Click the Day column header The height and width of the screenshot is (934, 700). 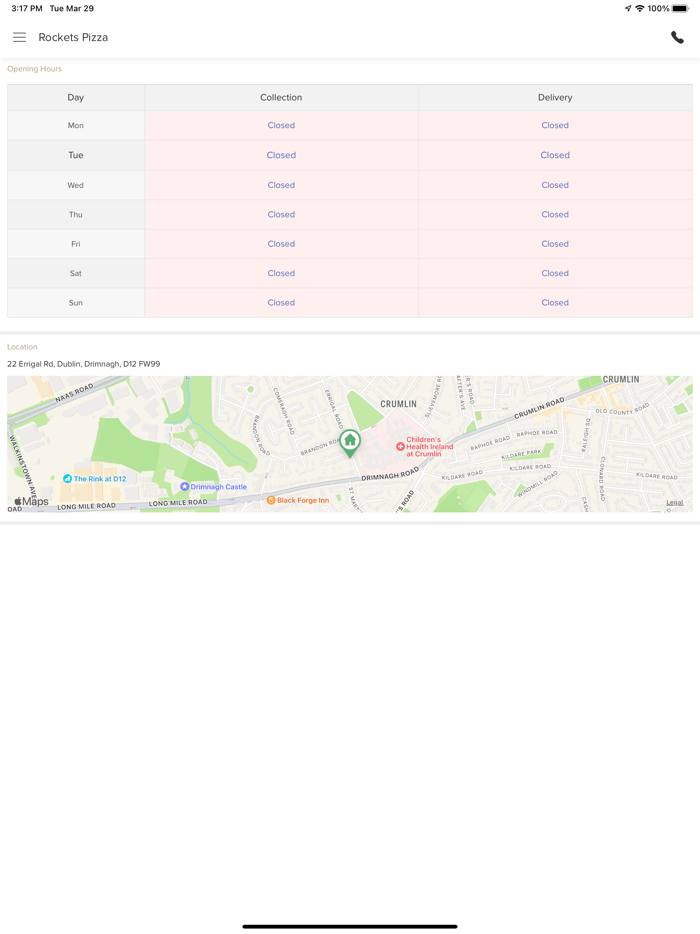(76, 97)
